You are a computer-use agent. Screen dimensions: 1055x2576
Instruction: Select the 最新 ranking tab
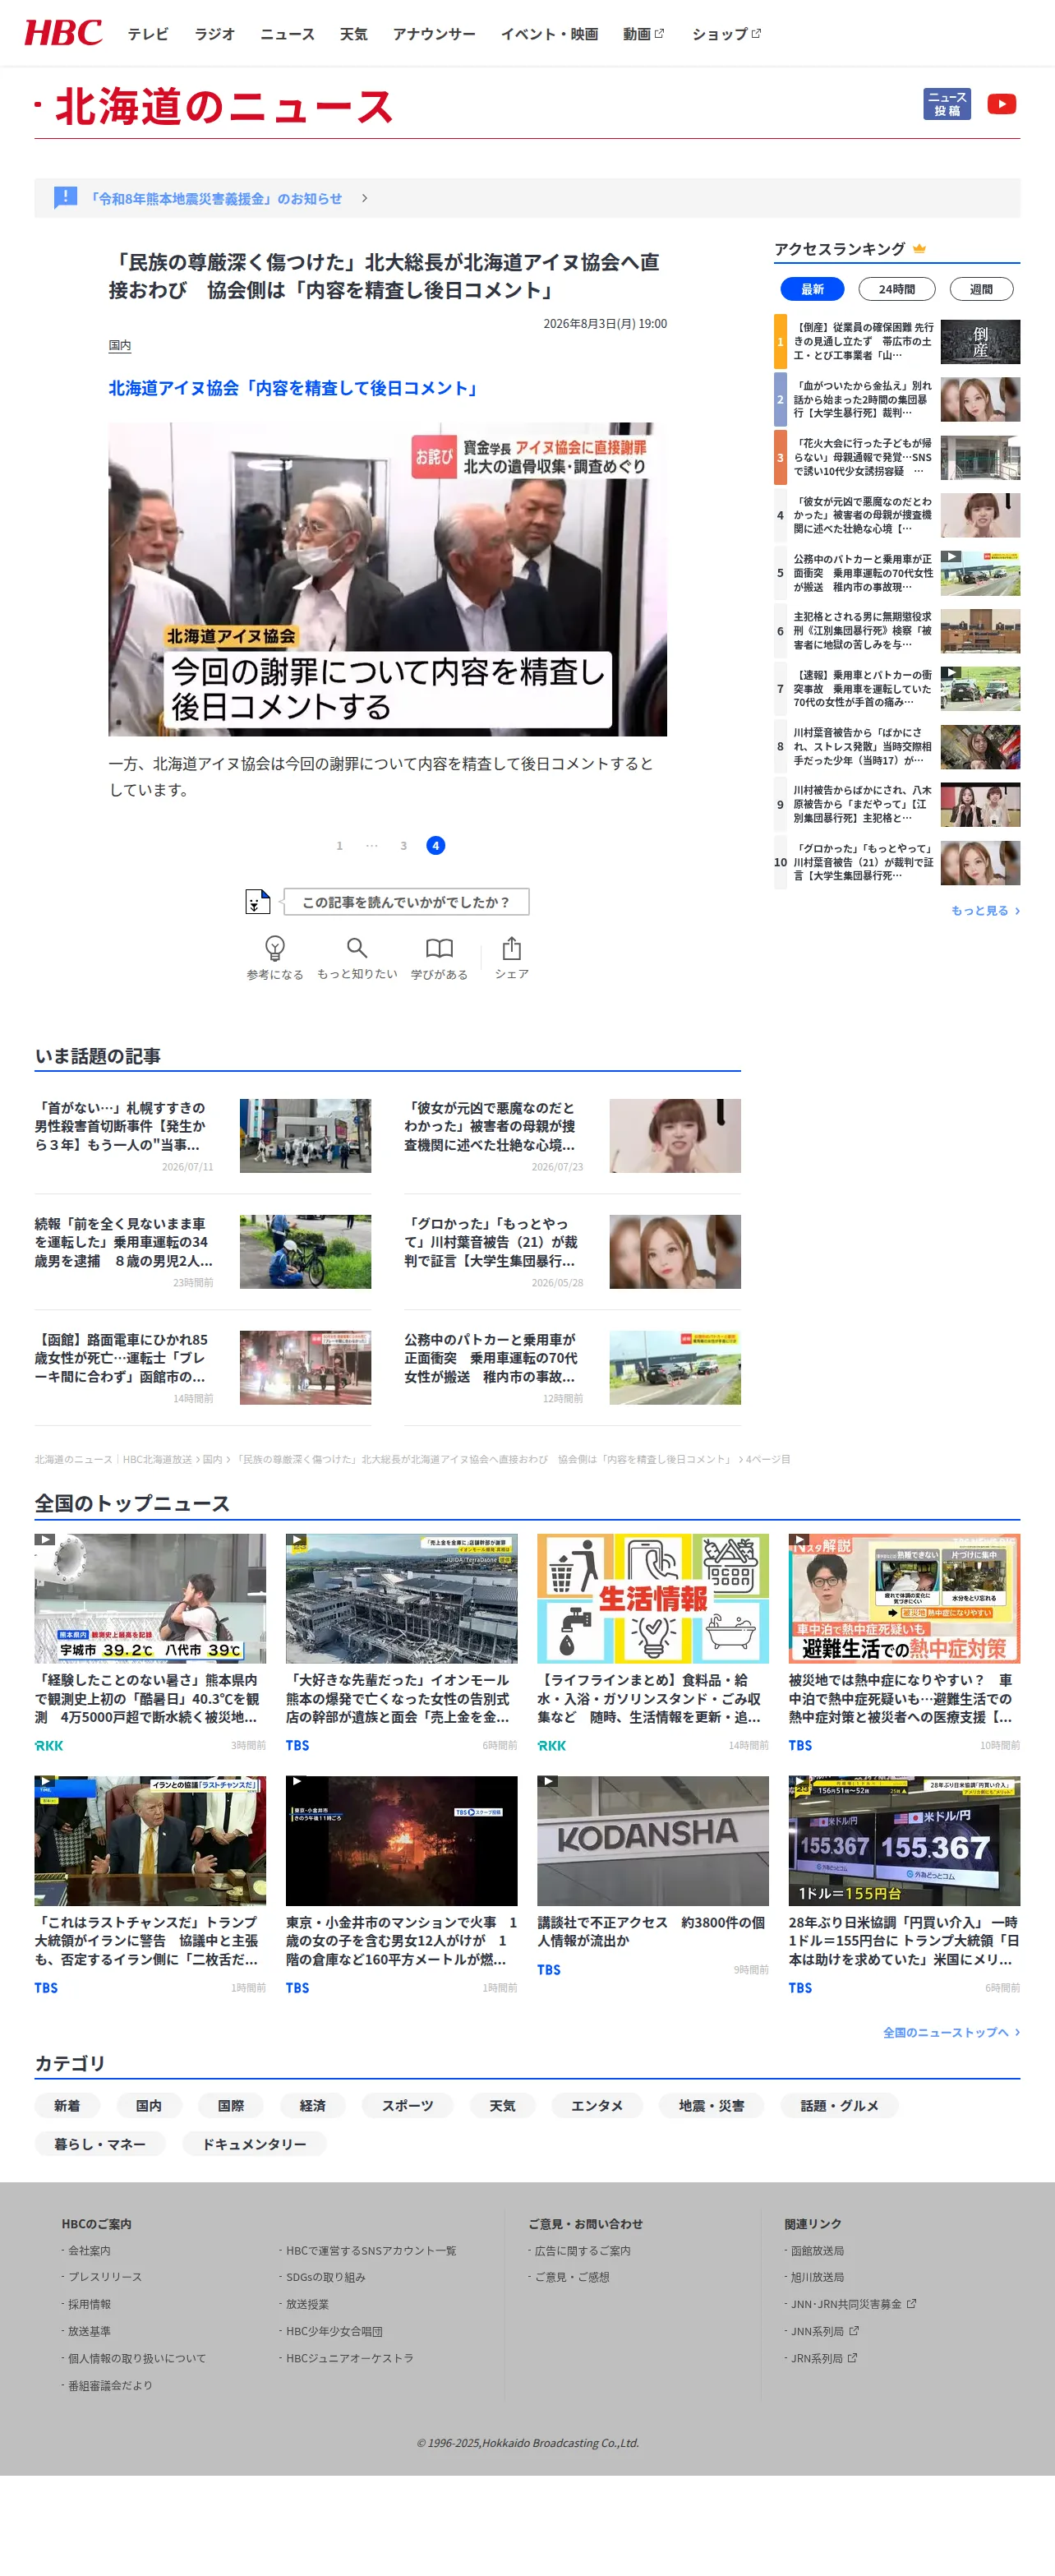[x=812, y=289]
